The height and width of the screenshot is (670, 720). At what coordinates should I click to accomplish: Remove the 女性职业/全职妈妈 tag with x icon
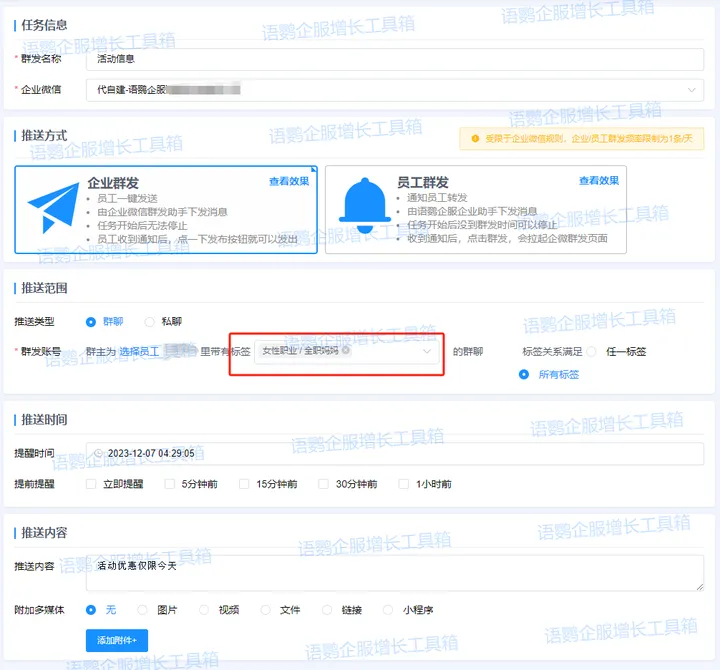[346, 351]
